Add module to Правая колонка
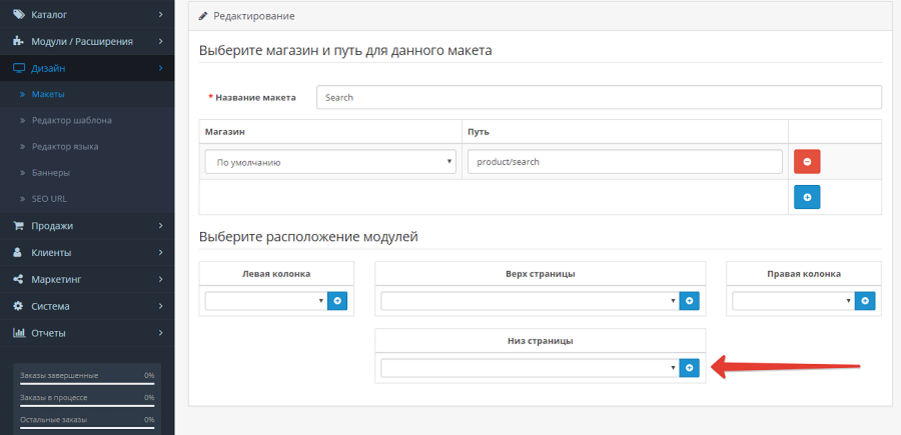Viewport: 901px width, 435px height. click(x=865, y=301)
